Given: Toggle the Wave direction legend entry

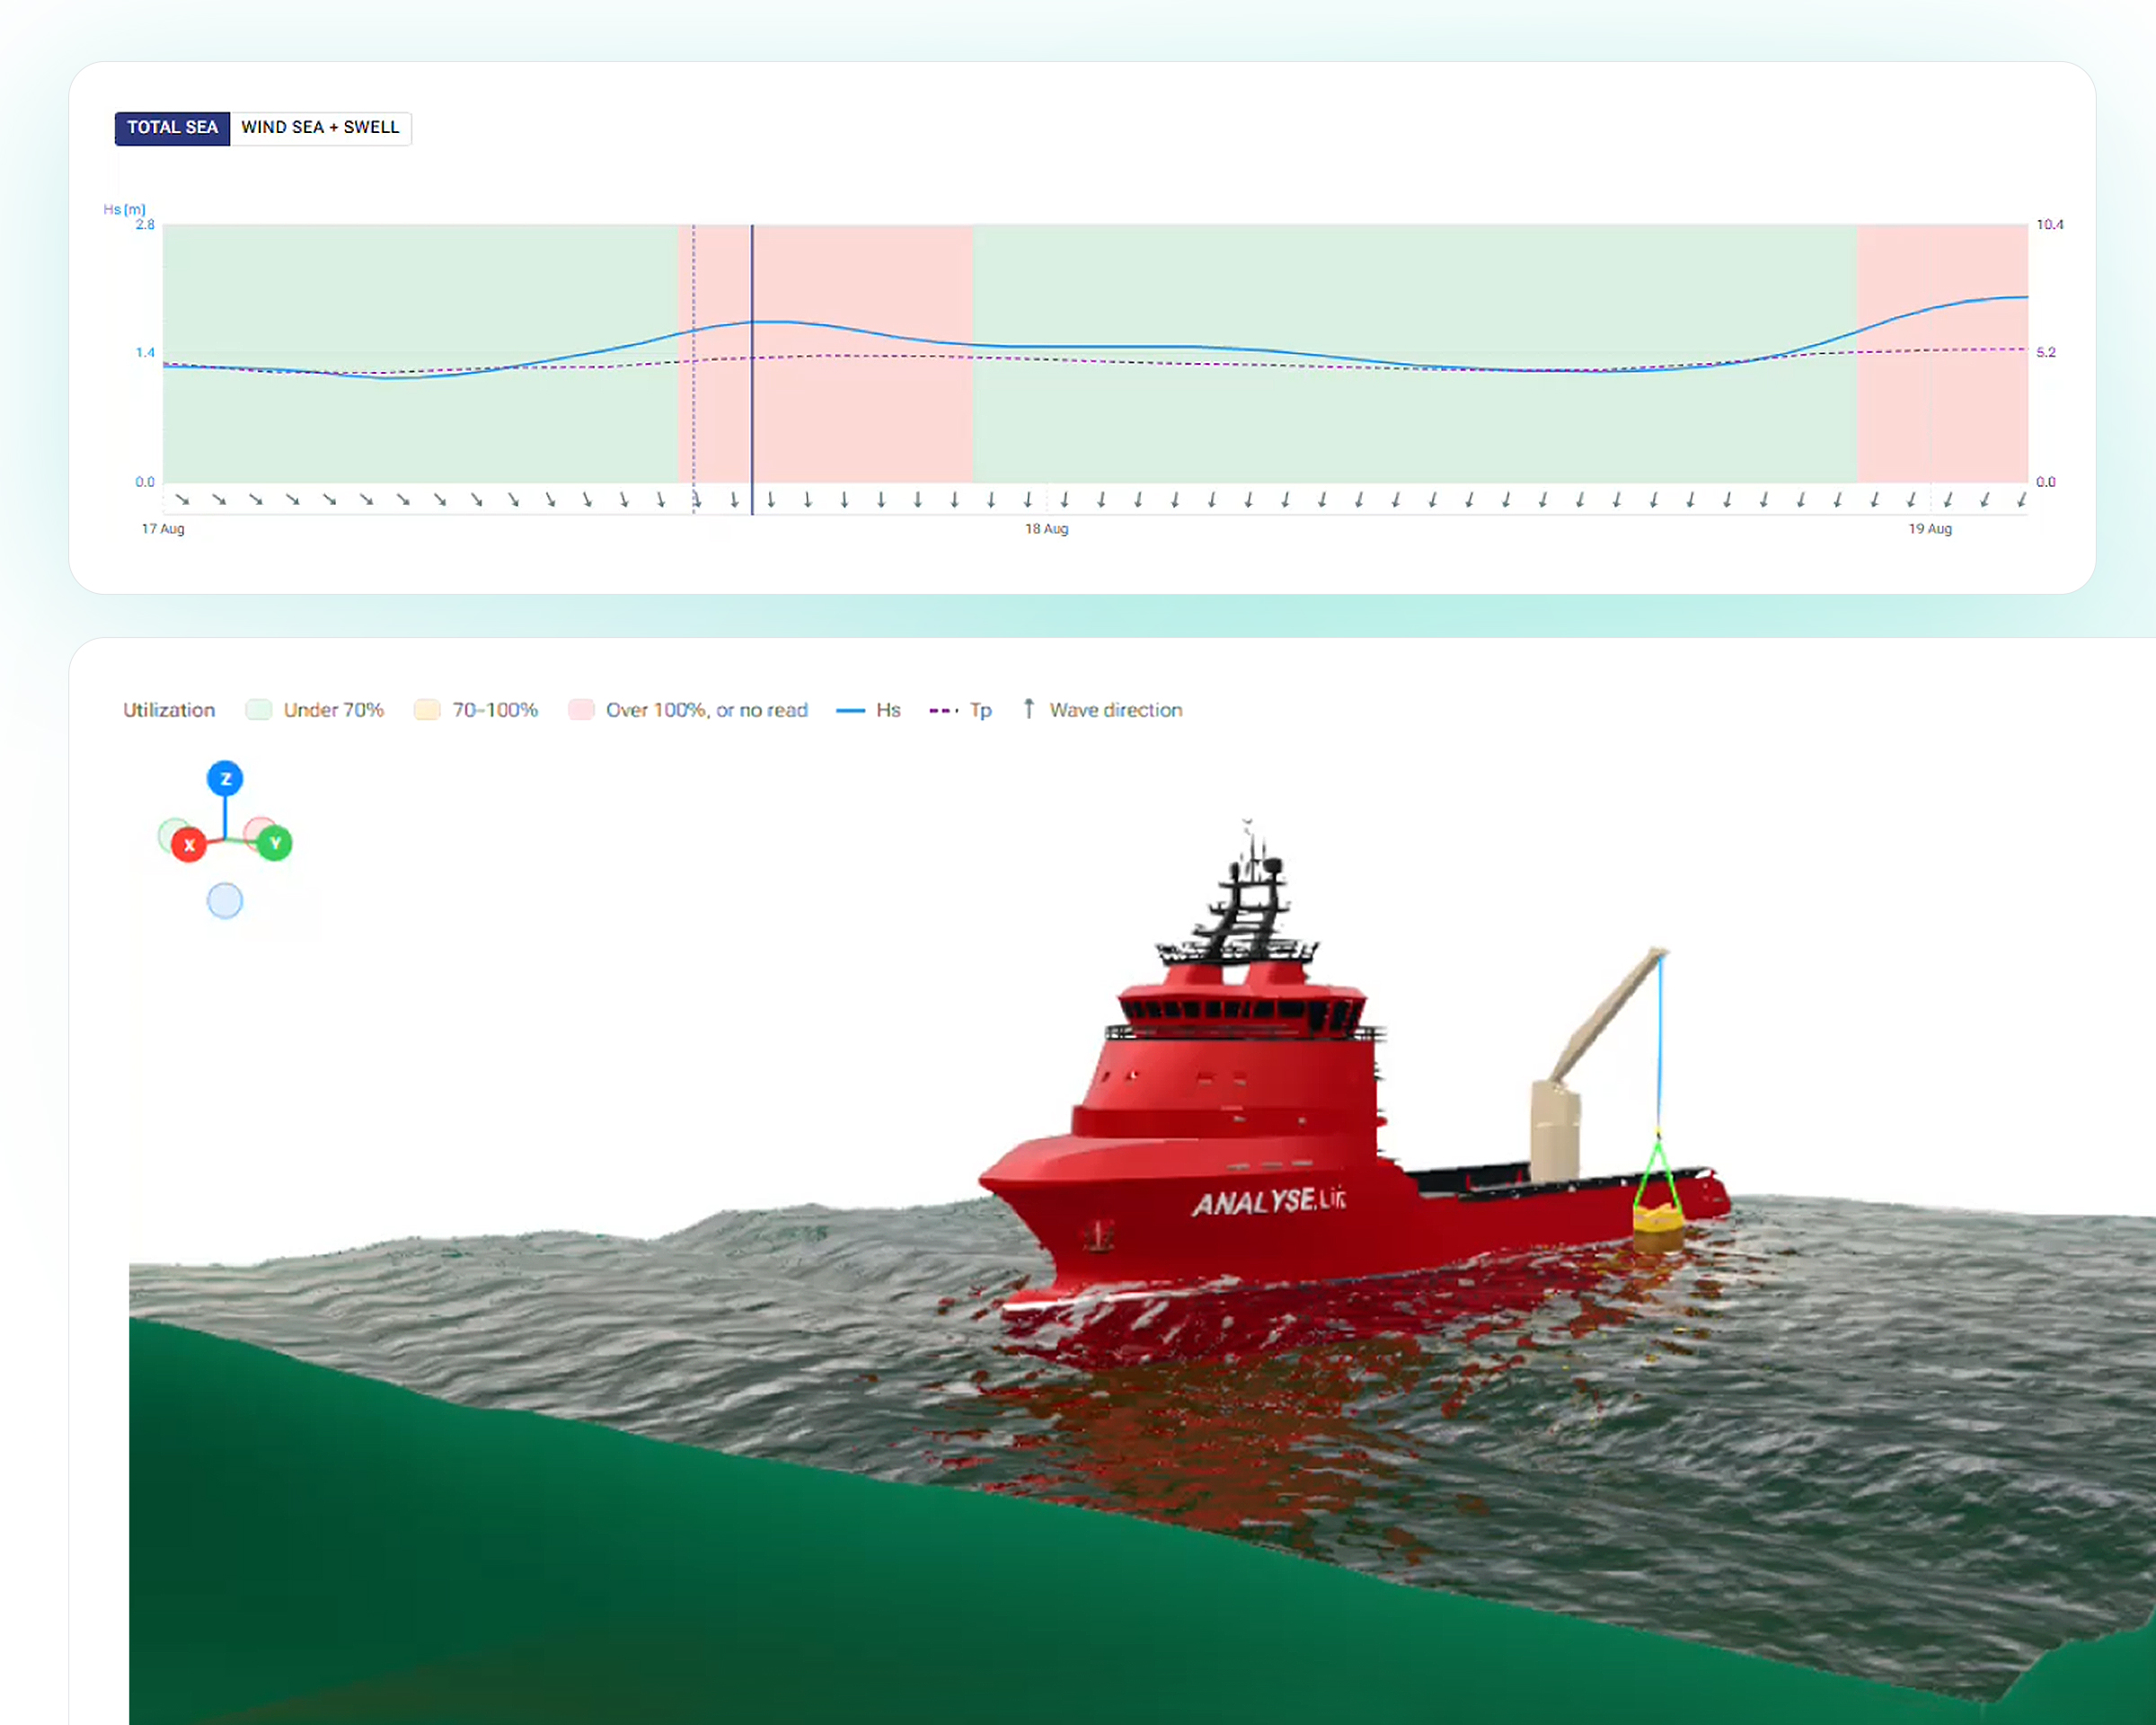Looking at the screenshot, I should (1103, 710).
